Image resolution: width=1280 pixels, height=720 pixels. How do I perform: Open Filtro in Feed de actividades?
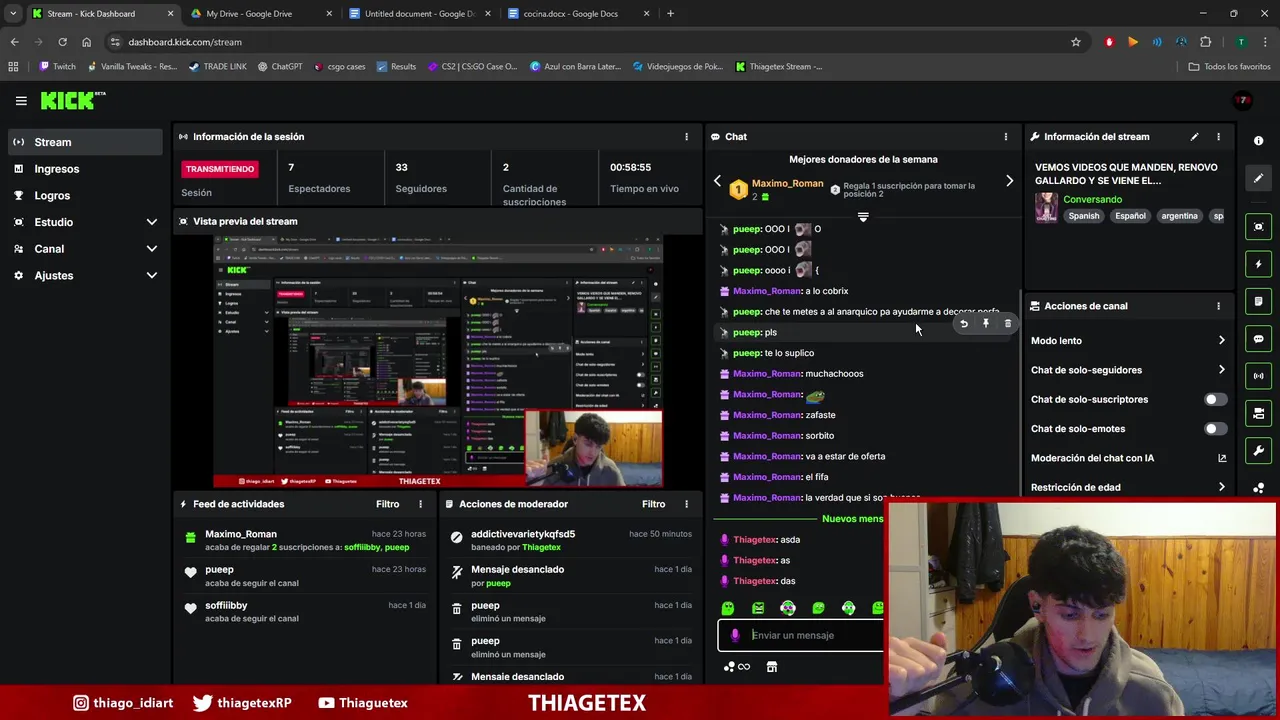tap(387, 504)
